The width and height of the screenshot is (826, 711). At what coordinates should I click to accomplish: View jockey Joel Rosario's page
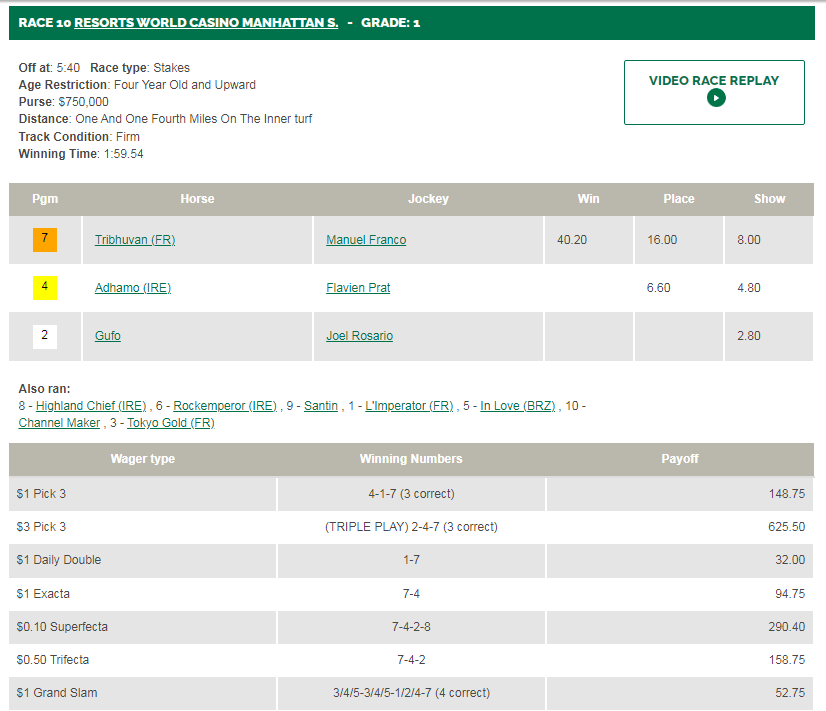[359, 336]
